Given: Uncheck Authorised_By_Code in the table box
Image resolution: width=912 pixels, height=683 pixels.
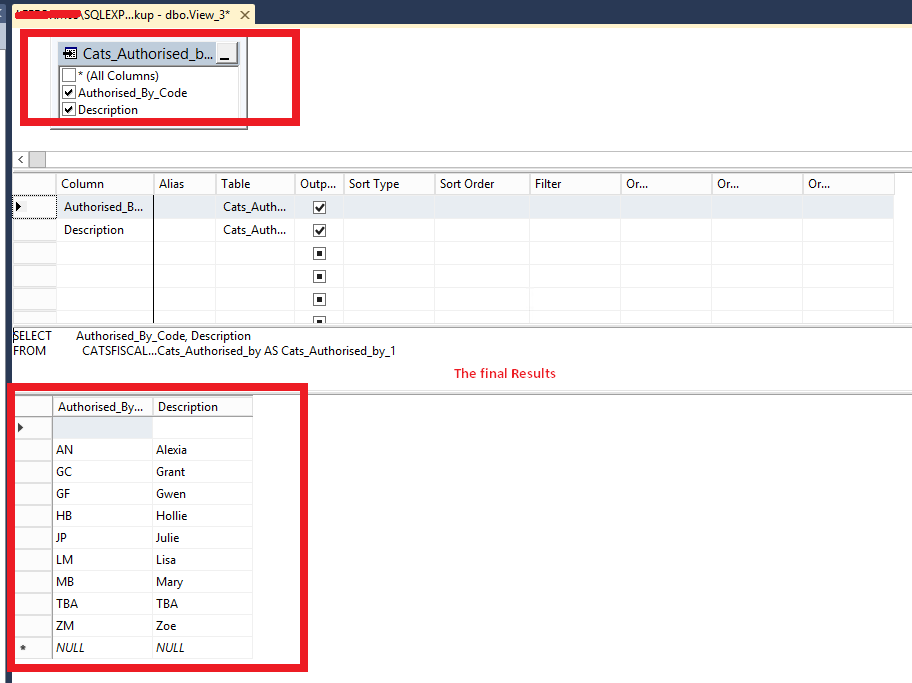Looking at the screenshot, I should (69, 93).
